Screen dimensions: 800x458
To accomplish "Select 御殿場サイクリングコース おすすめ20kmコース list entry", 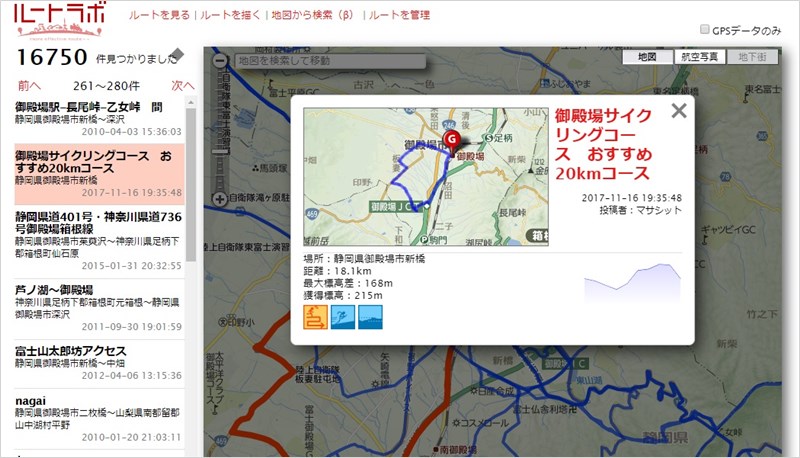I will click(x=98, y=173).
